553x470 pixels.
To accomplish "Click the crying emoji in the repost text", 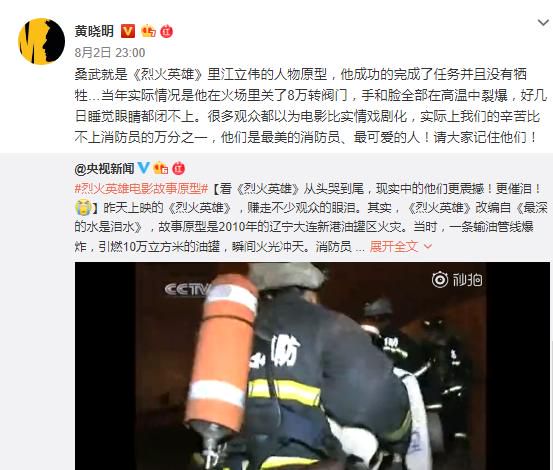I will [83, 208].
